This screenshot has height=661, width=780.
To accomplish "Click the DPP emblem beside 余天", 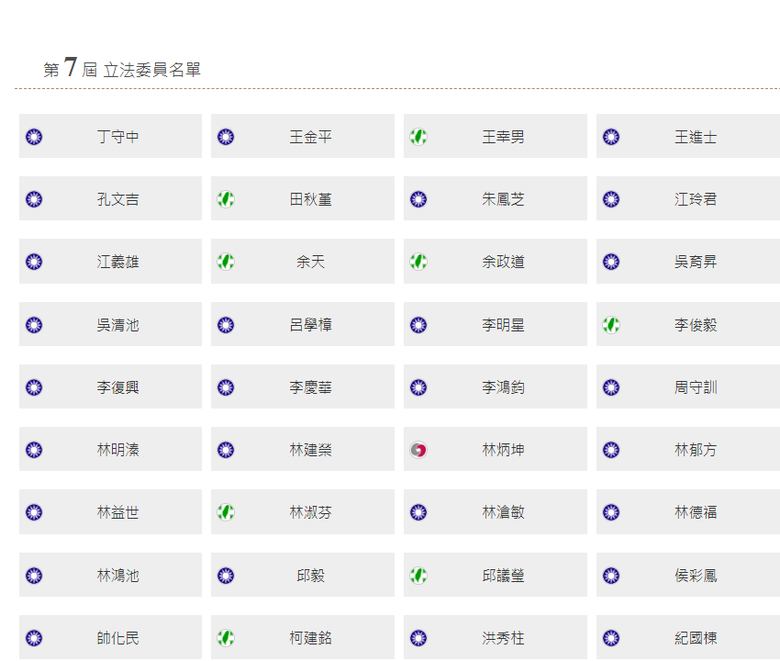I will [226, 262].
